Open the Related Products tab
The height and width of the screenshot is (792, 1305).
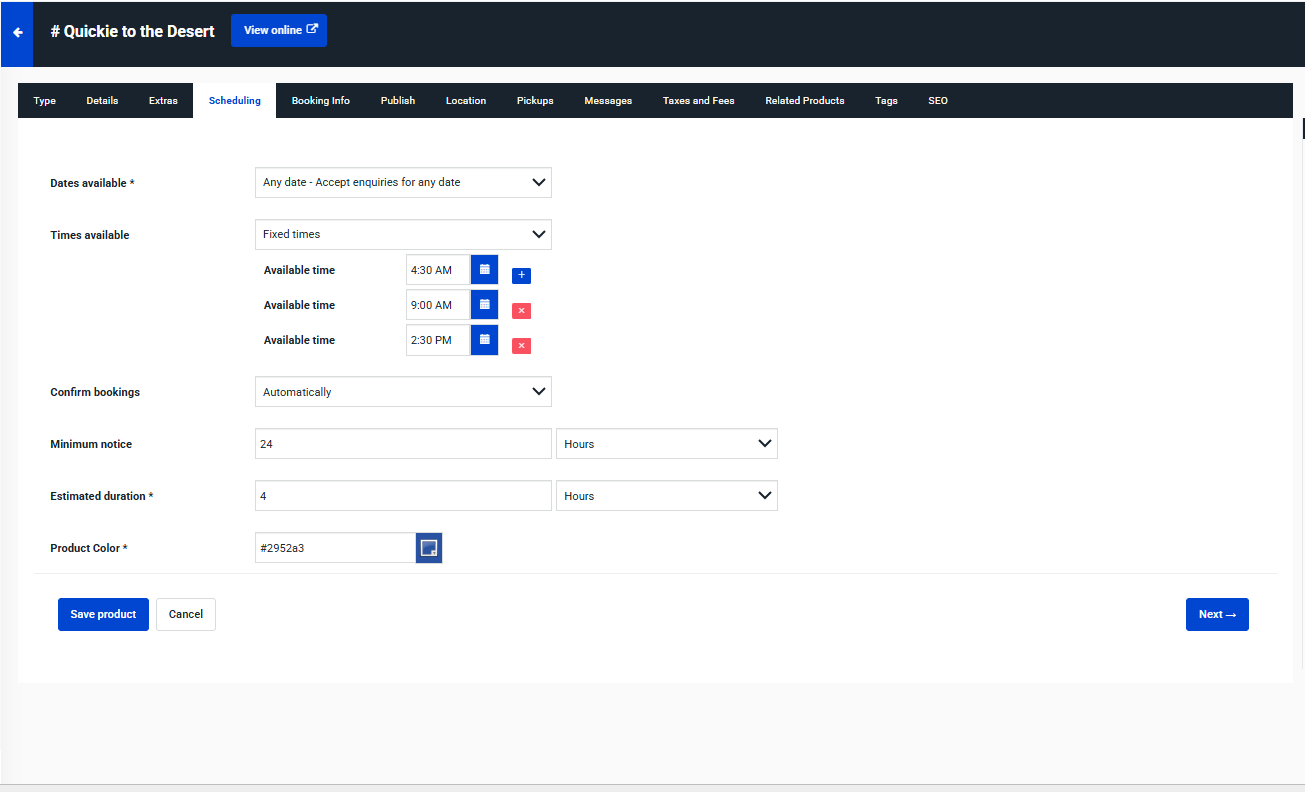tap(805, 101)
